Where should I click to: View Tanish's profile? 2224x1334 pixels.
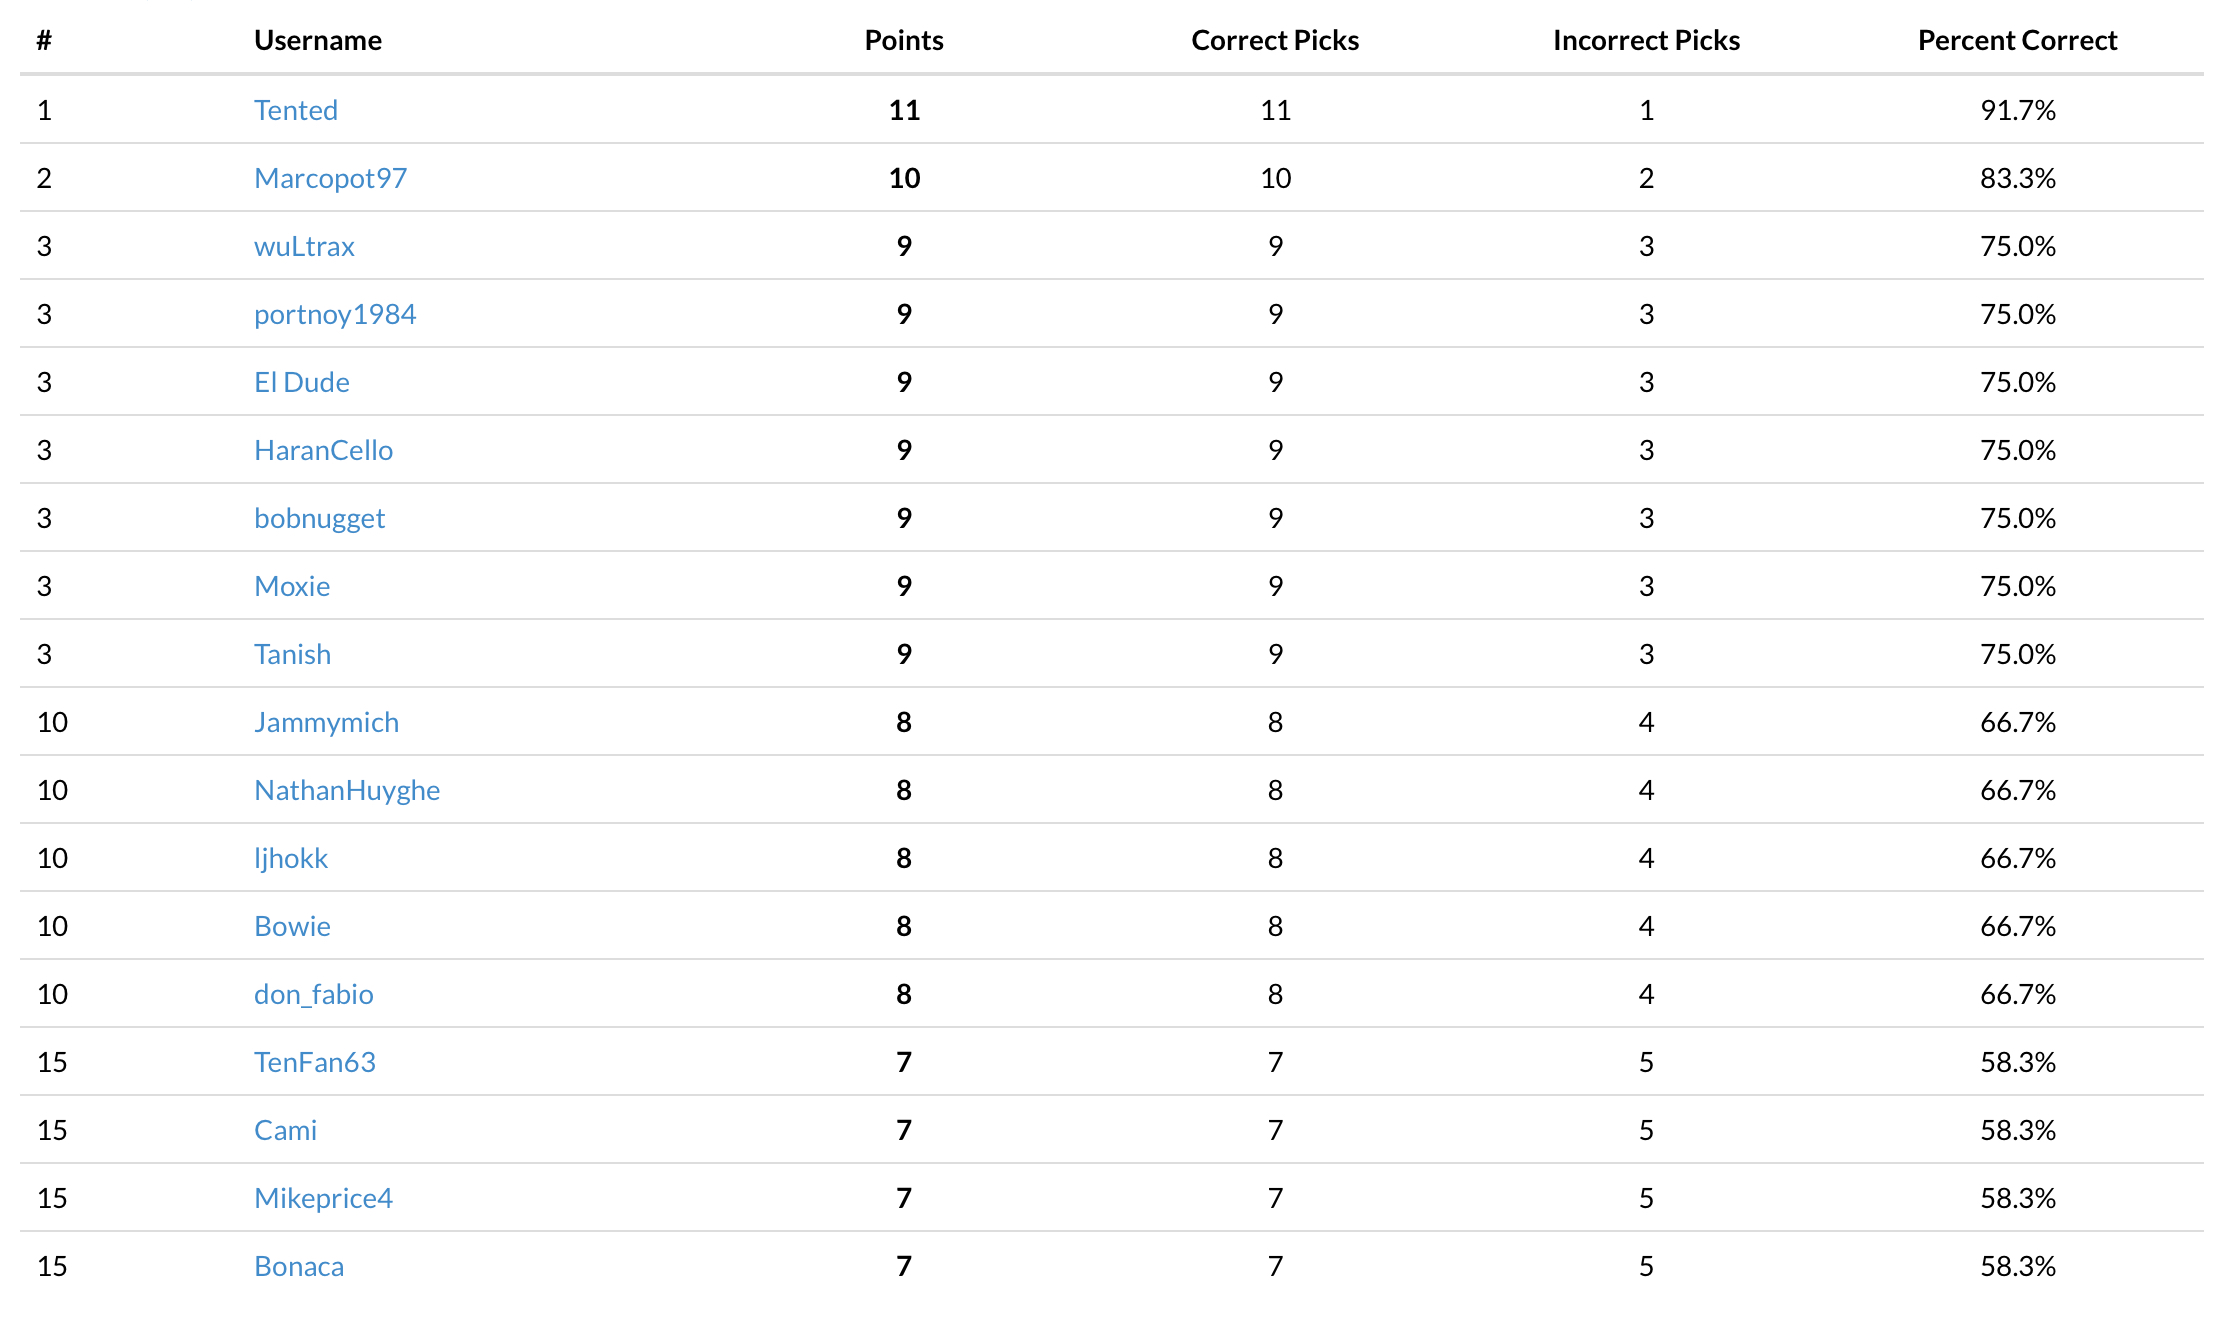point(292,654)
